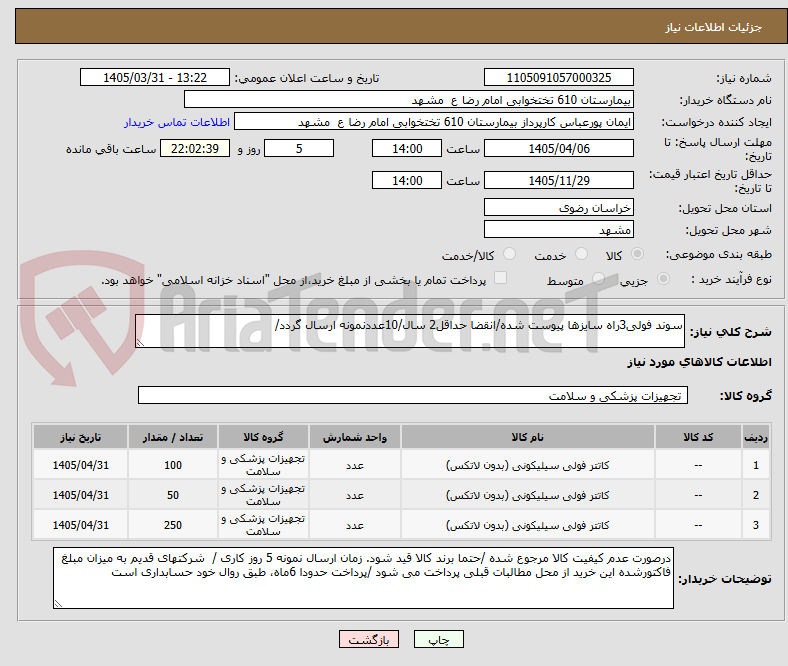This screenshot has width=788, height=666.
Task: Click the need date in row 2
Action: [80, 495]
